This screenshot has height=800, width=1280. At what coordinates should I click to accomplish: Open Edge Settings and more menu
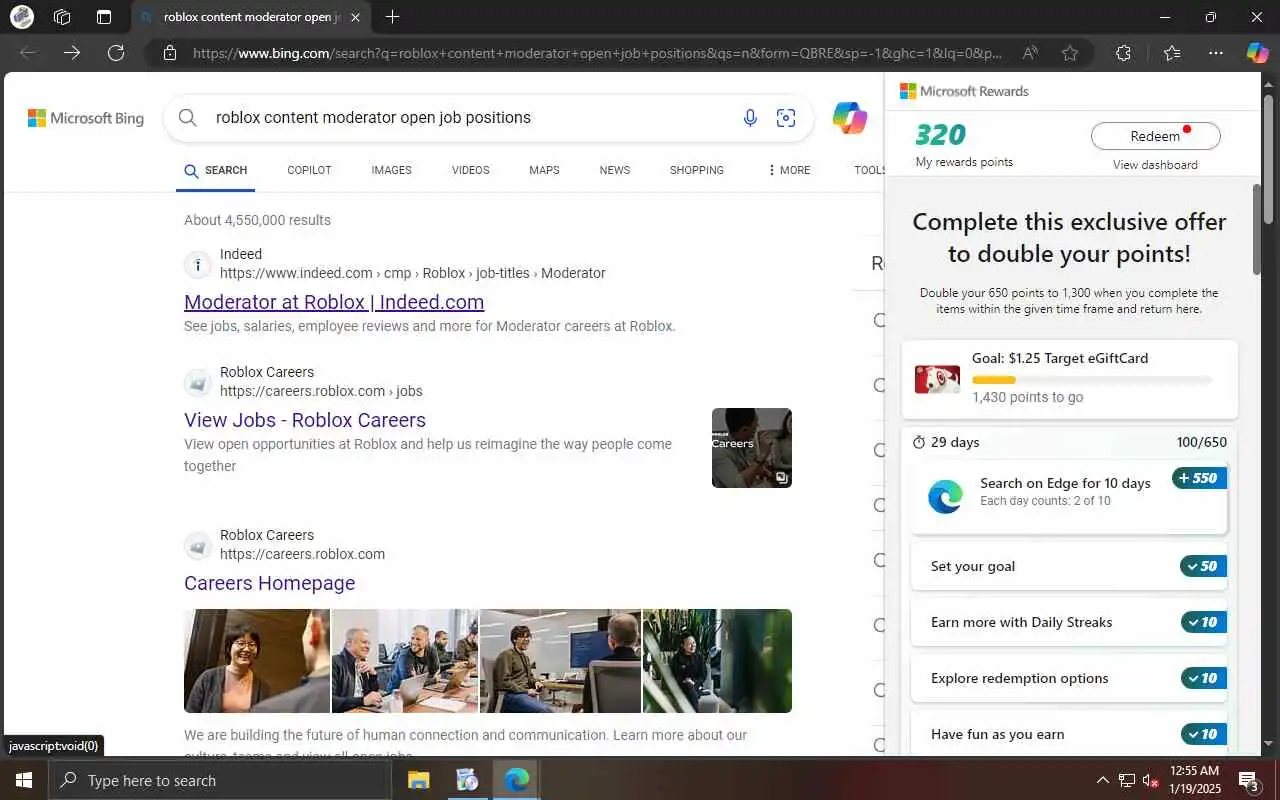(x=1216, y=53)
